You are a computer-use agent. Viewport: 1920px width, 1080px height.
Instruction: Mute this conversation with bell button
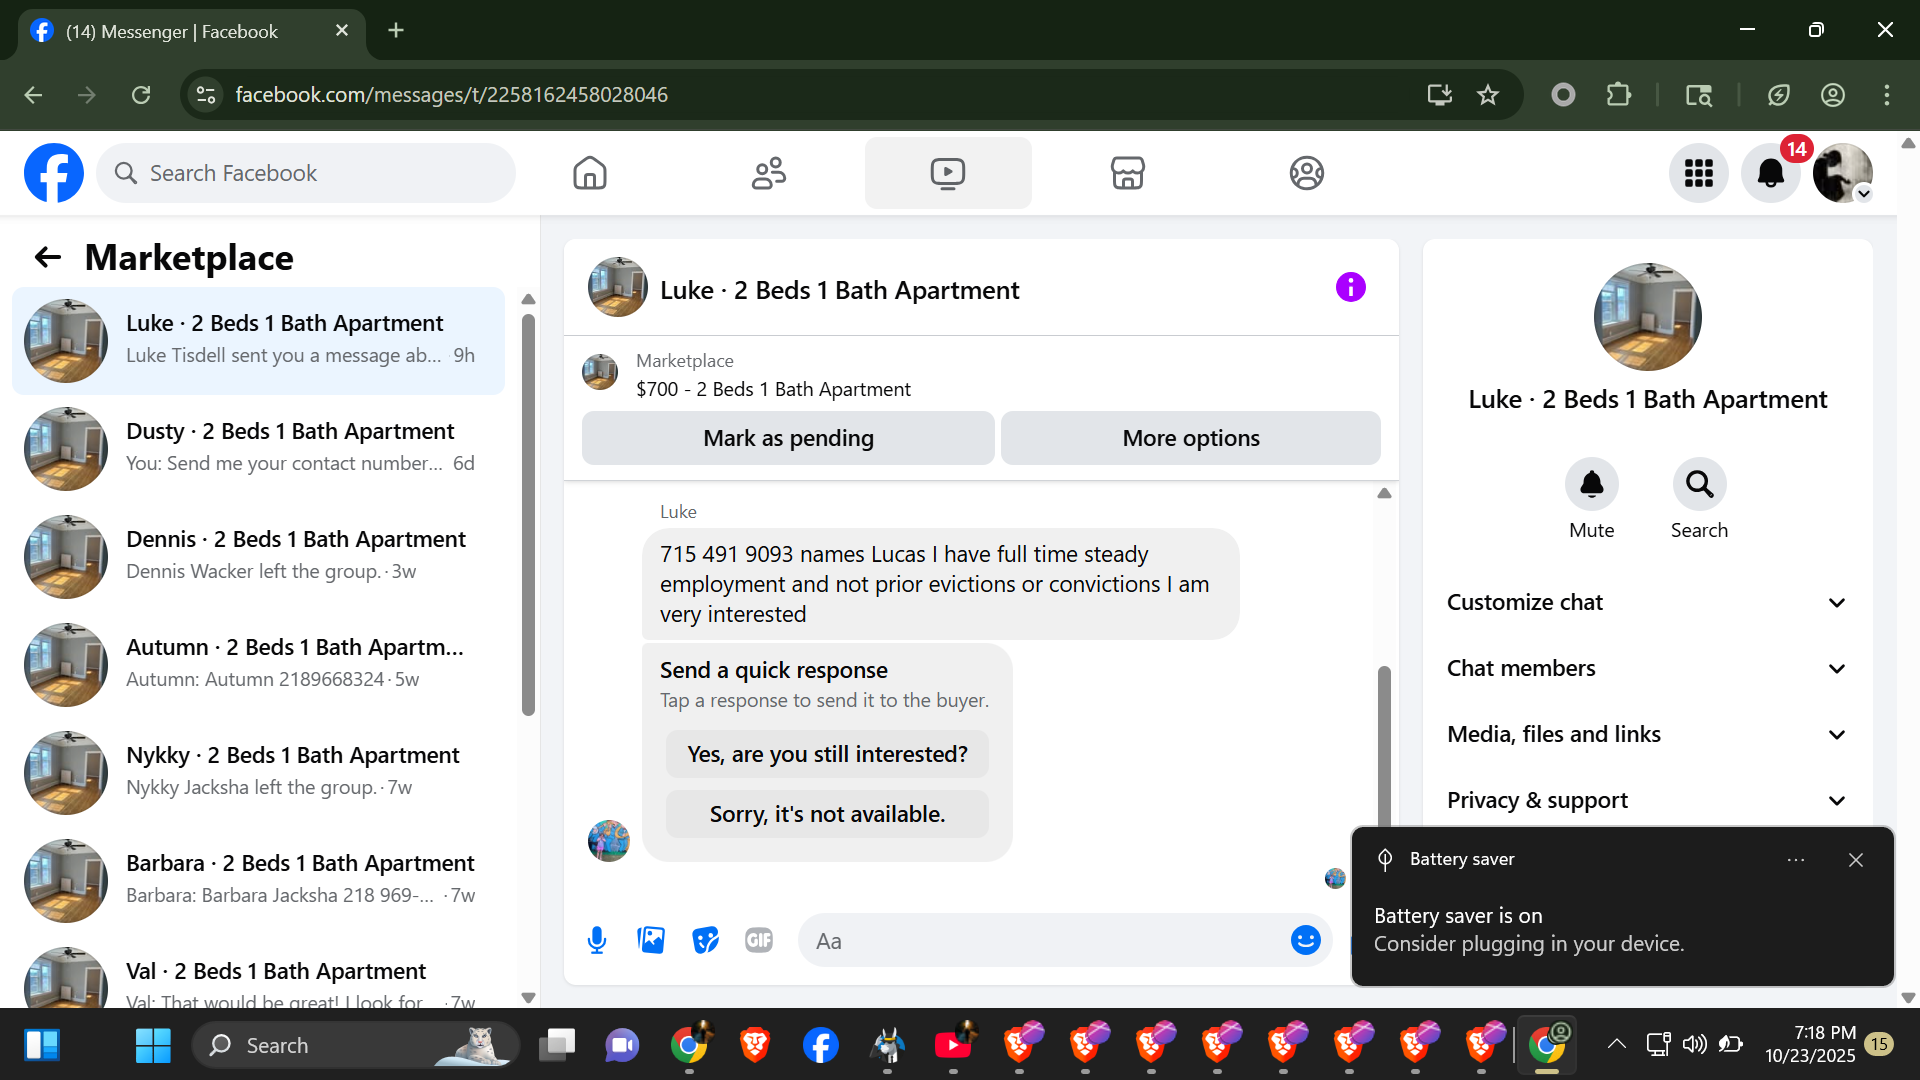coord(1591,485)
